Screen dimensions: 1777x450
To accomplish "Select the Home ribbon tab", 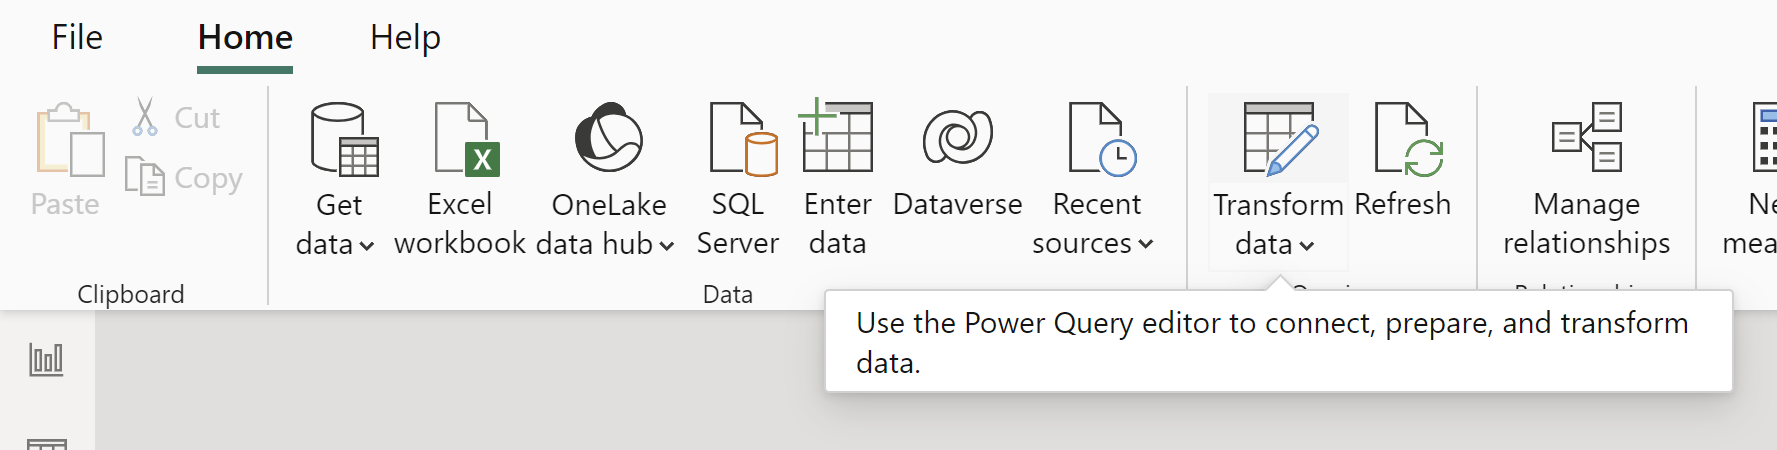I will click(x=245, y=38).
